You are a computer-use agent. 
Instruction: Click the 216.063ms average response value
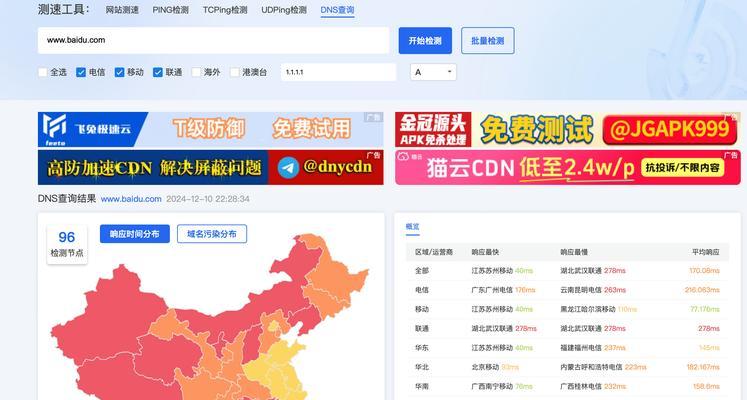tap(702, 290)
